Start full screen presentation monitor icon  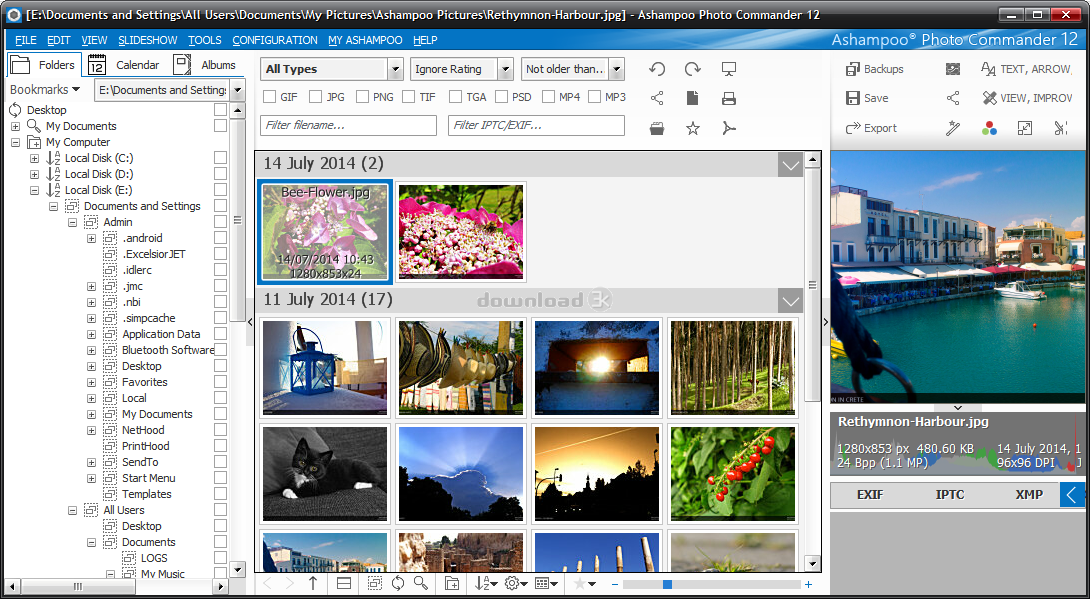click(729, 69)
